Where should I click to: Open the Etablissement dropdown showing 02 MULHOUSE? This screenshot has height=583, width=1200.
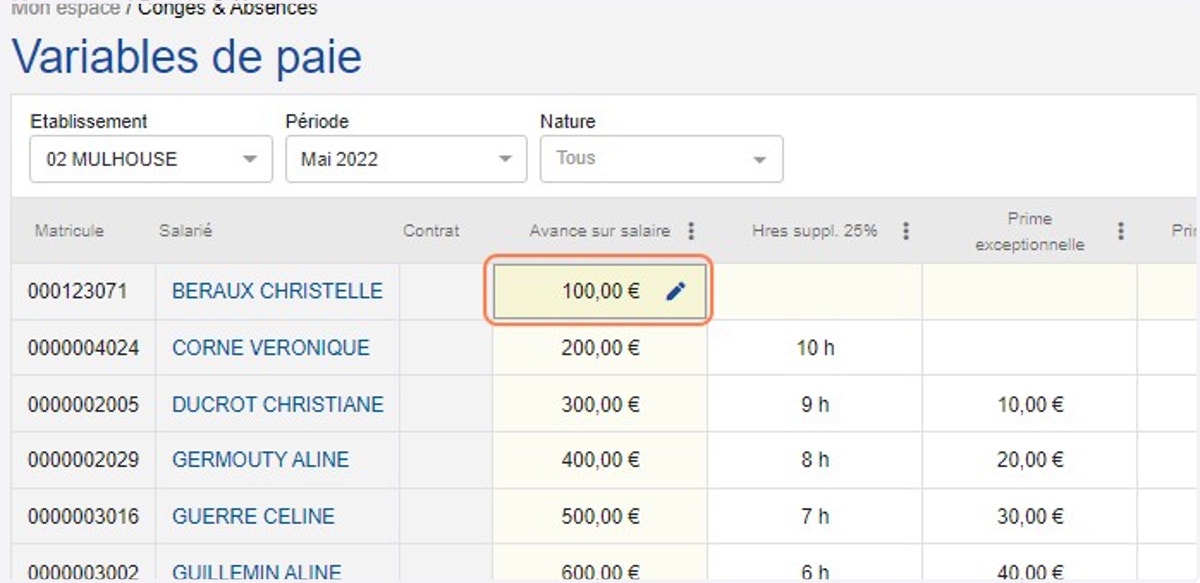click(151, 159)
